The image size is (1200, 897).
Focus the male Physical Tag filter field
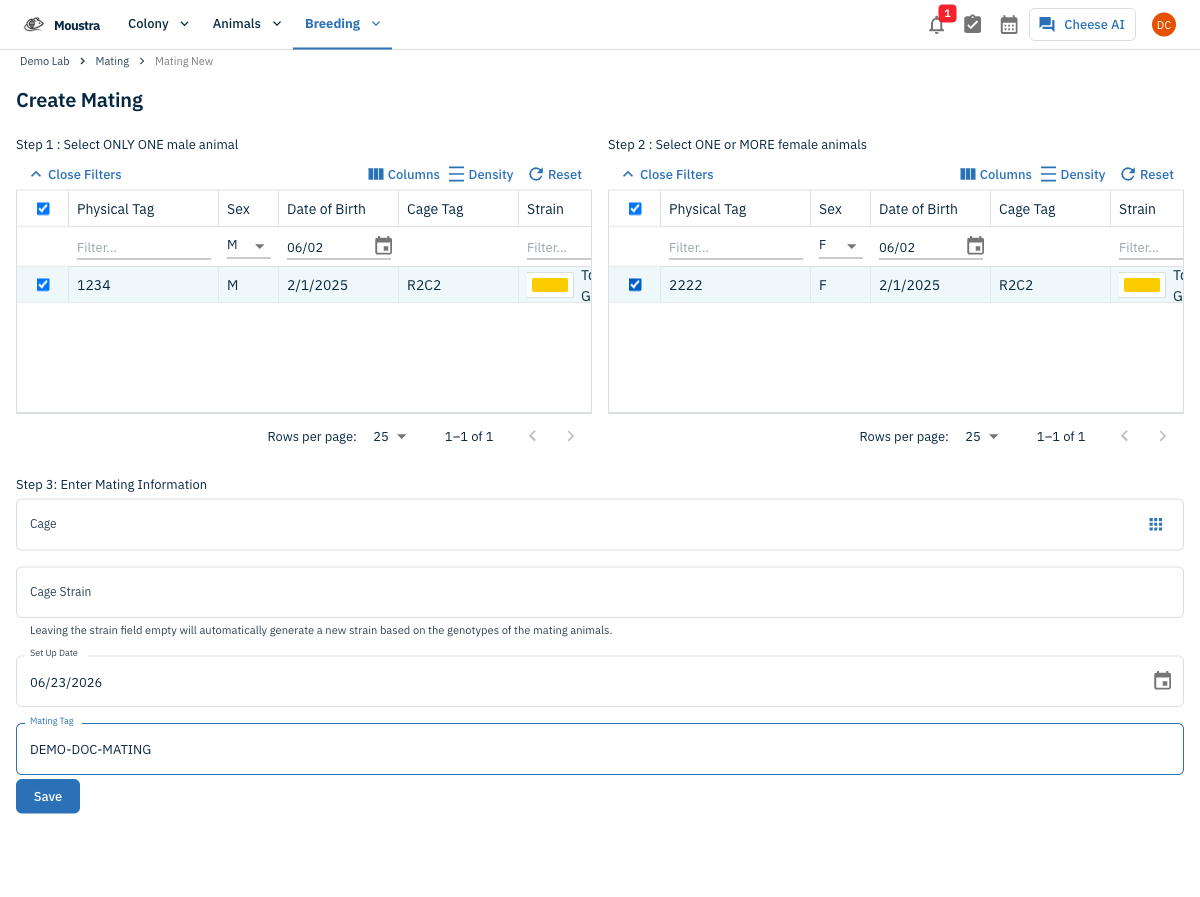click(144, 247)
